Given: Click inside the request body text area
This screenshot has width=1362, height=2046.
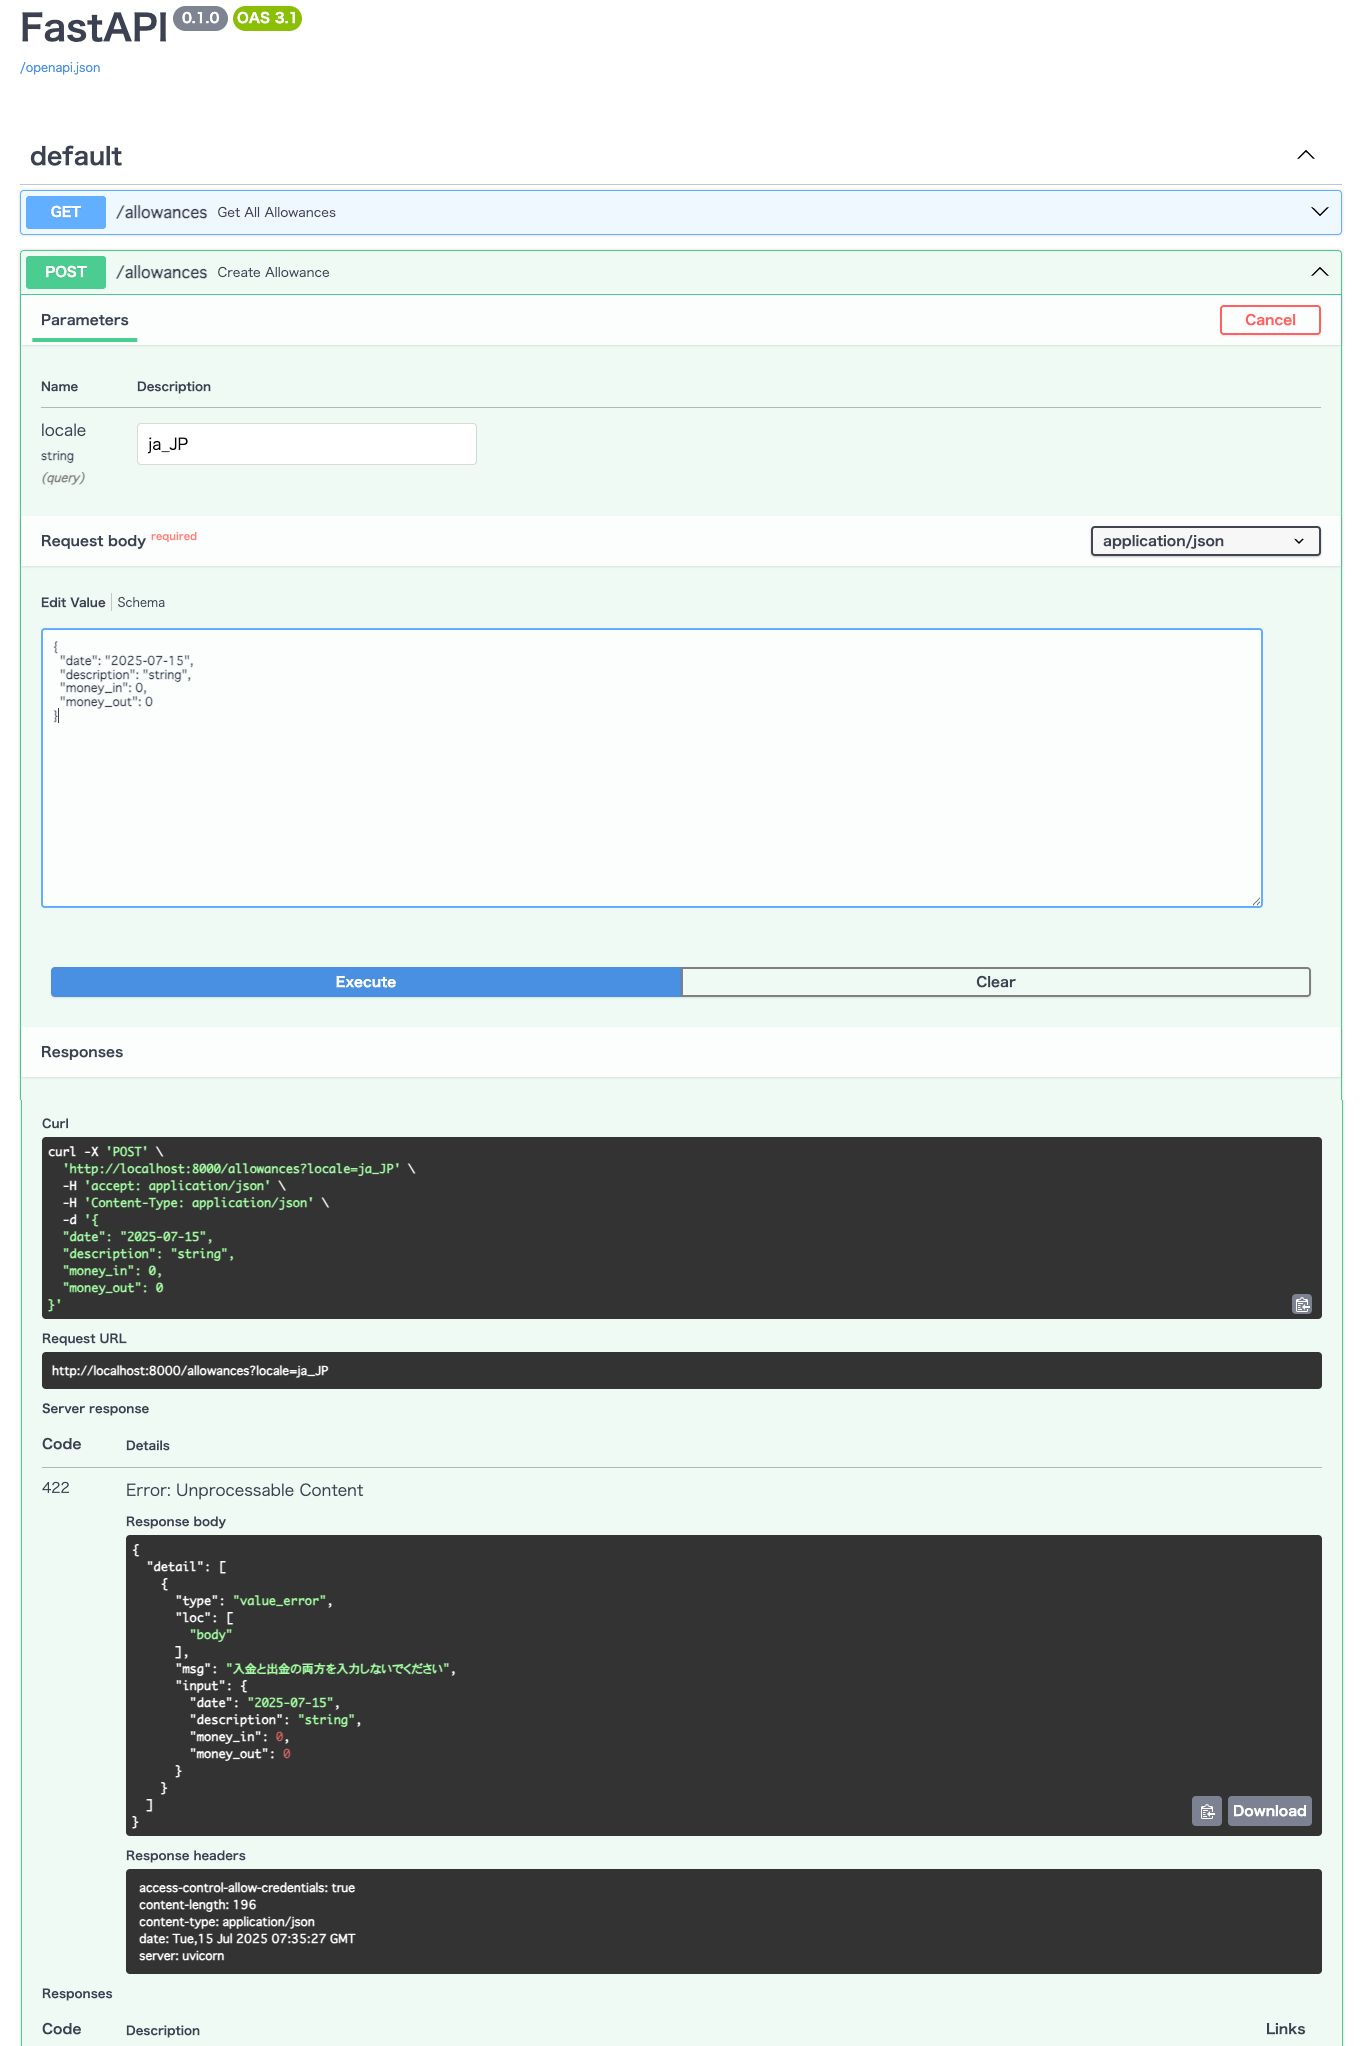Looking at the screenshot, I should [652, 768].
